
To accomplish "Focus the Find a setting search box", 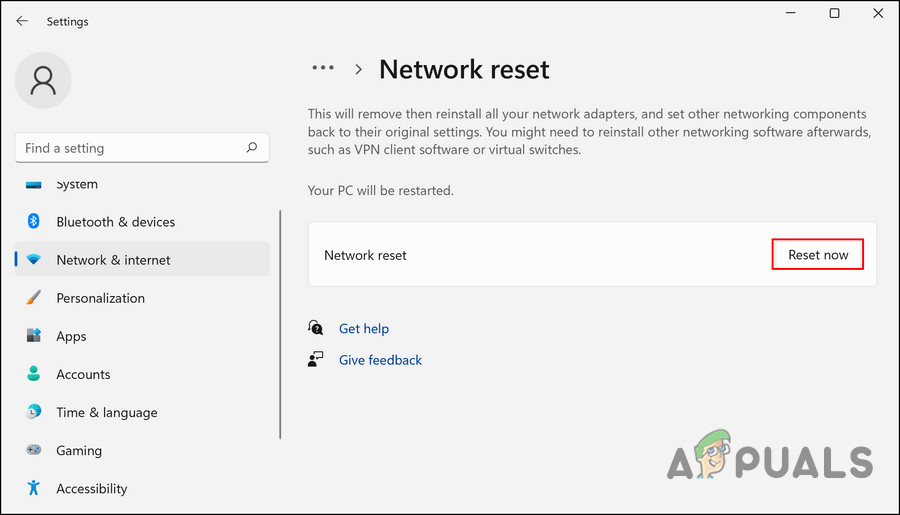I will tap(130, 148).
